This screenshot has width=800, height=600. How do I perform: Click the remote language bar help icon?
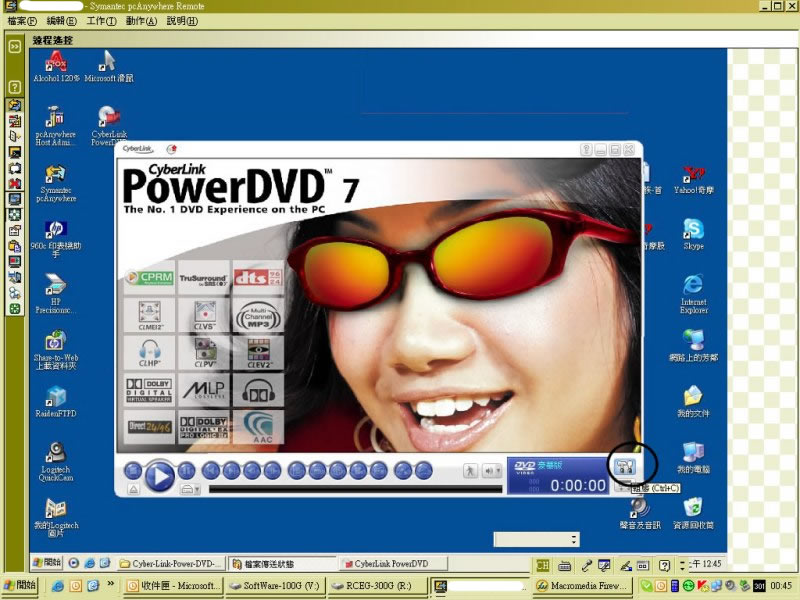click(x=664, y=565)
